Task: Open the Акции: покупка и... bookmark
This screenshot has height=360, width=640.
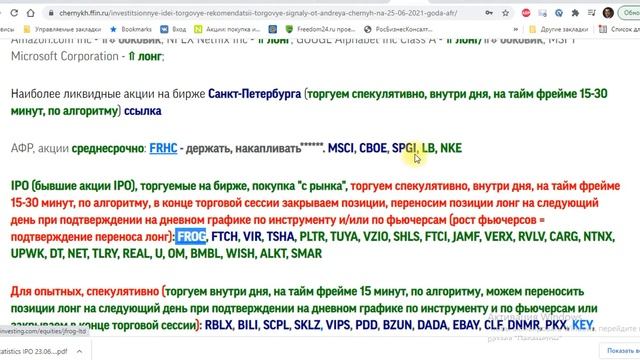Action: pos(227,29)
